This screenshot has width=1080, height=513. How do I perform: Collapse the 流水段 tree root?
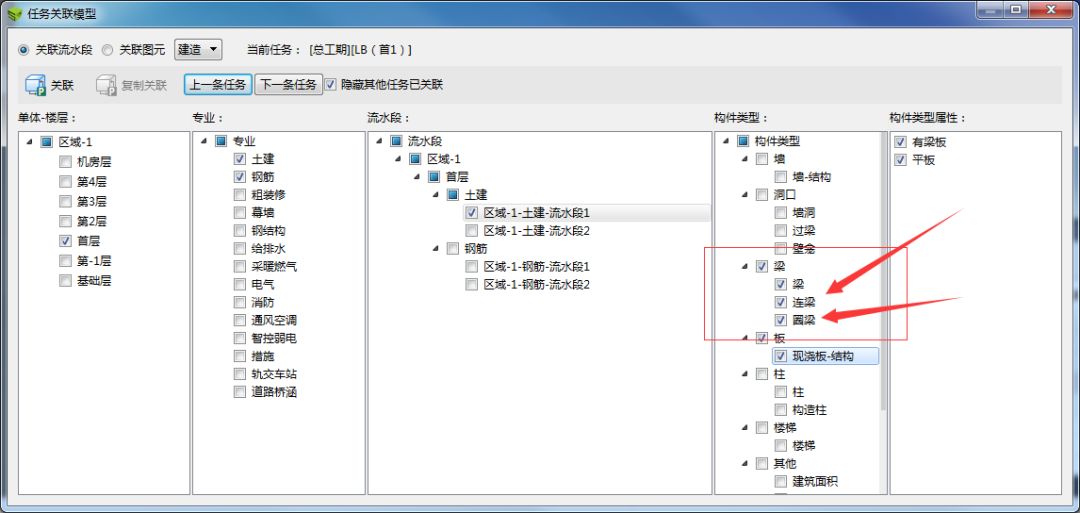click(379, 141)
